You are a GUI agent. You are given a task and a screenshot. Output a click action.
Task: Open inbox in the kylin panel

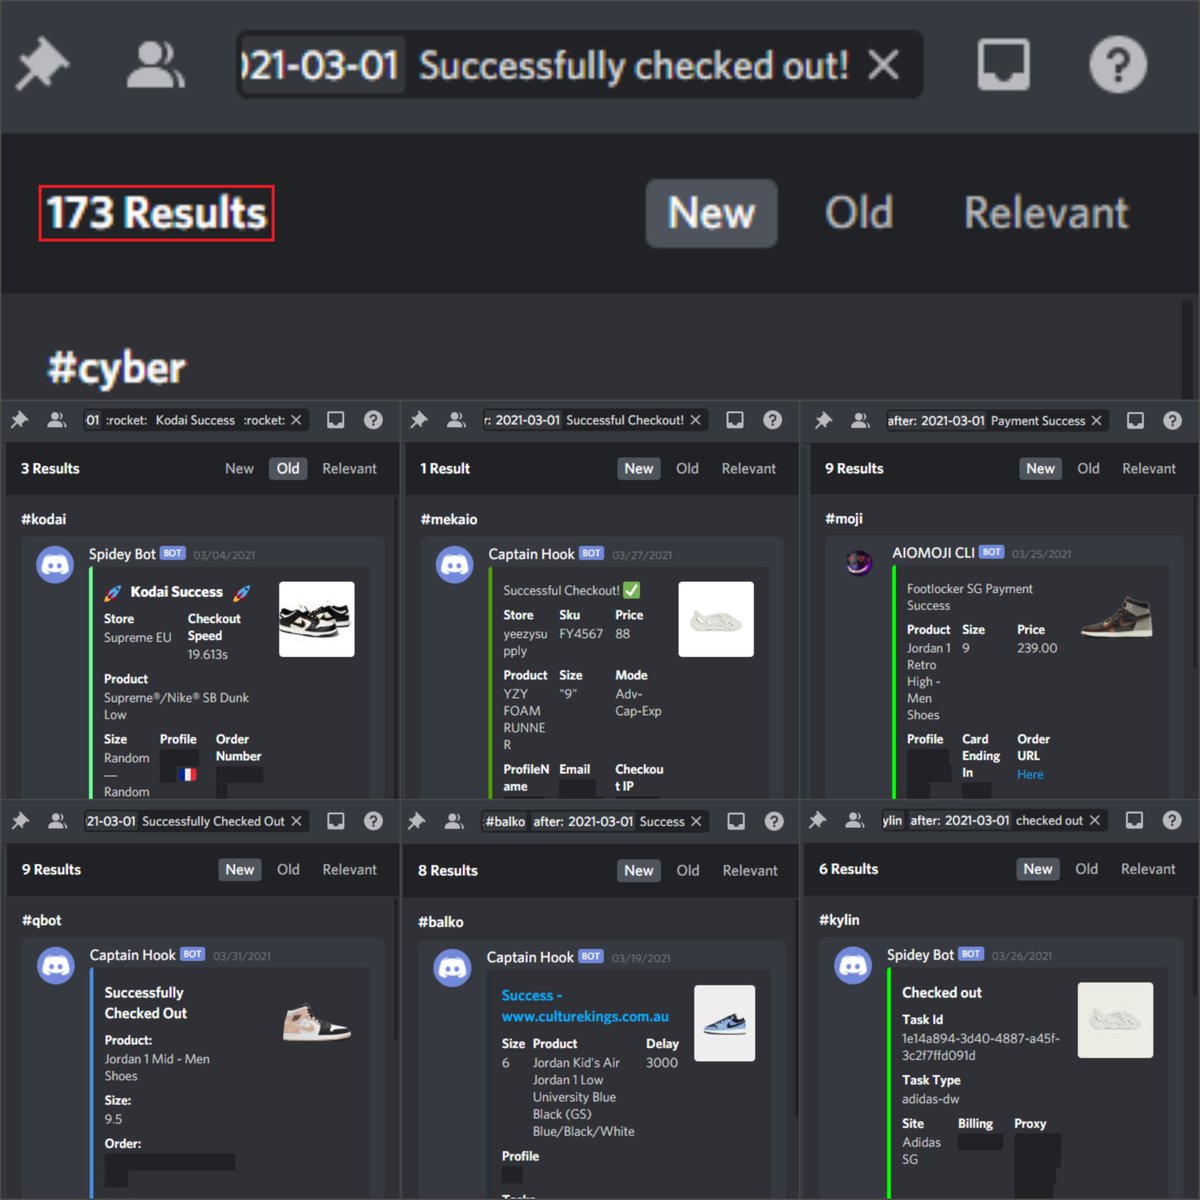pyautogui.click(x=1134, y=820)
